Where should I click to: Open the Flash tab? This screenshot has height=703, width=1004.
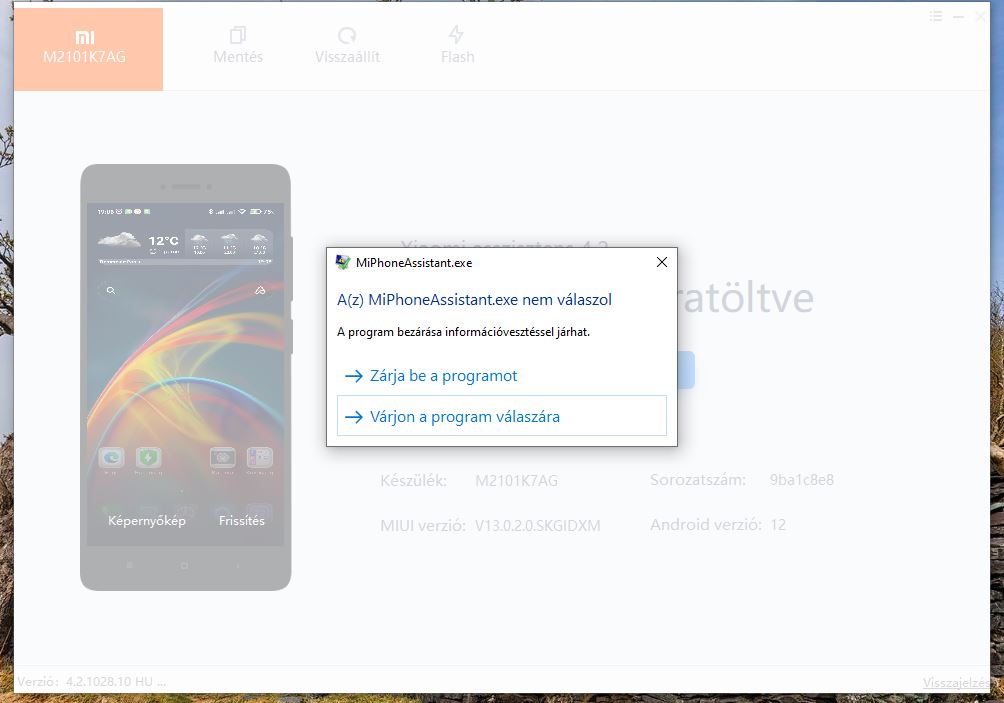(x=457, y=46)
